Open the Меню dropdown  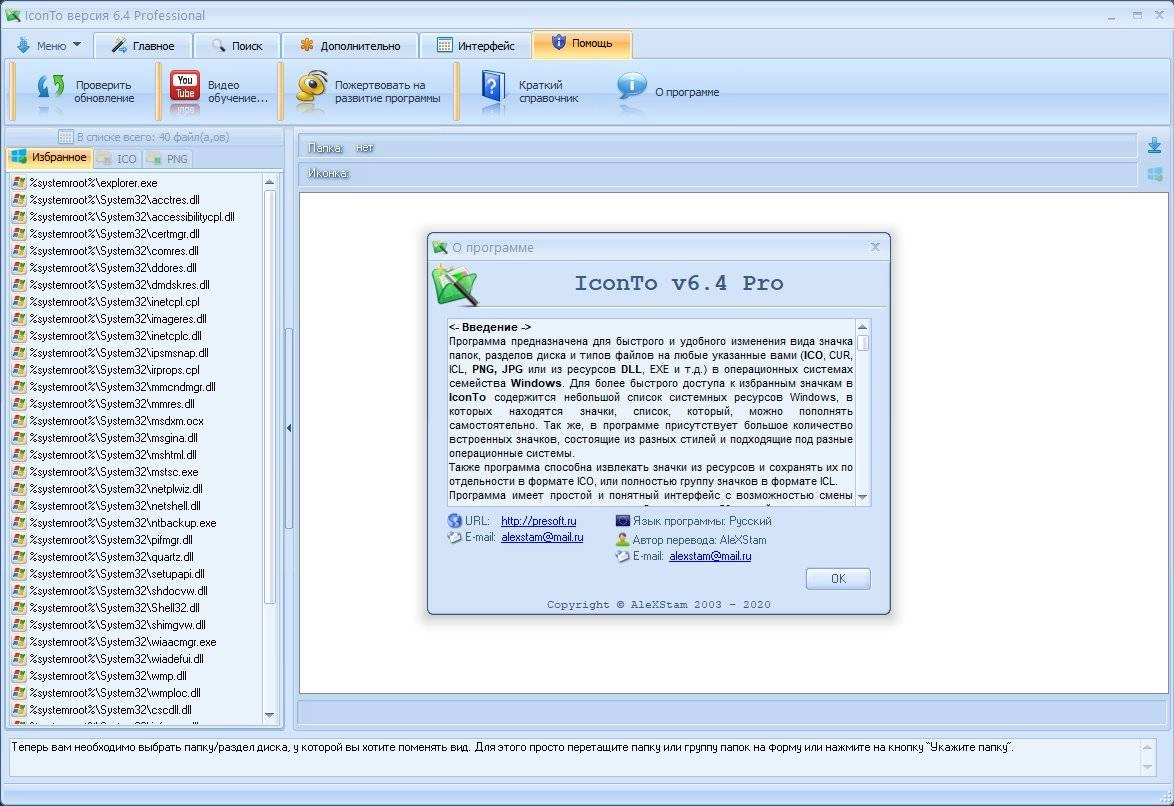48,46
